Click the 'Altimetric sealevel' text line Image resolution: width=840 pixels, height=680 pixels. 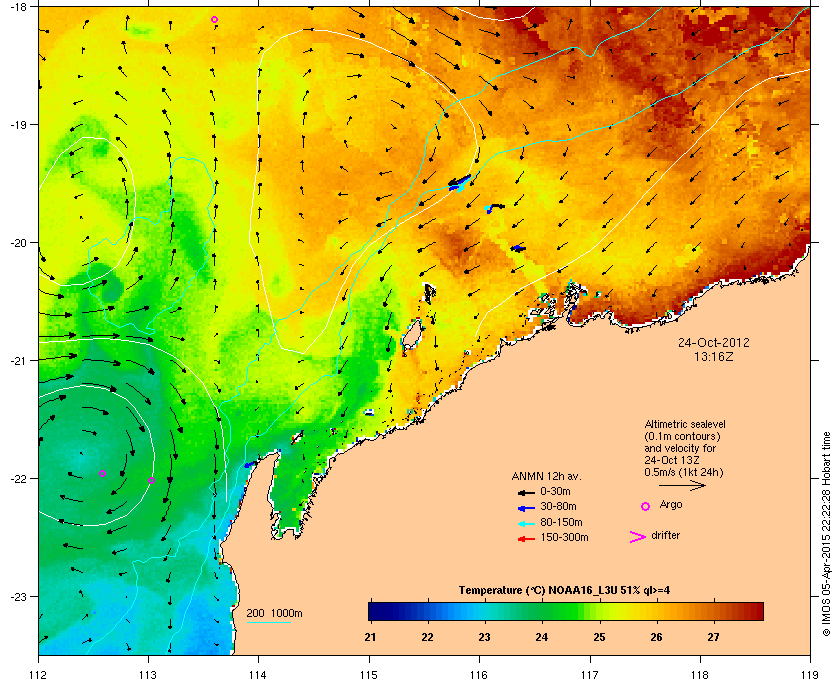(685, 424)
